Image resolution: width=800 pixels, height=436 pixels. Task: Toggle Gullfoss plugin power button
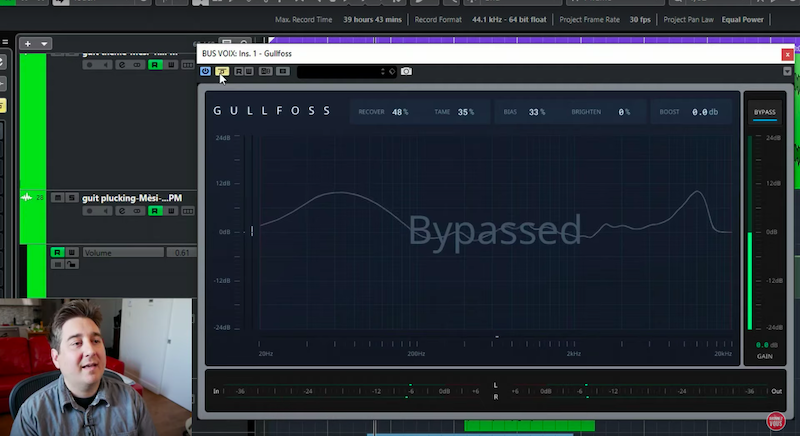click(x=205, y=71)
